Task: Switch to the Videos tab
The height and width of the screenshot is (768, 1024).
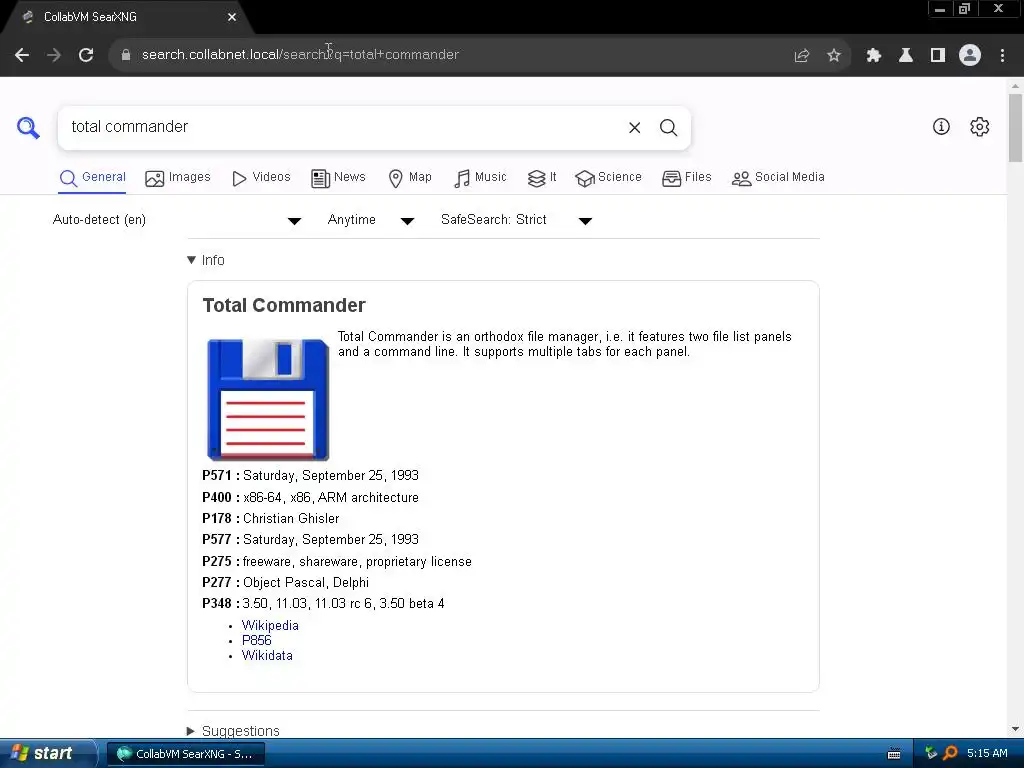Action: (261, 178)
